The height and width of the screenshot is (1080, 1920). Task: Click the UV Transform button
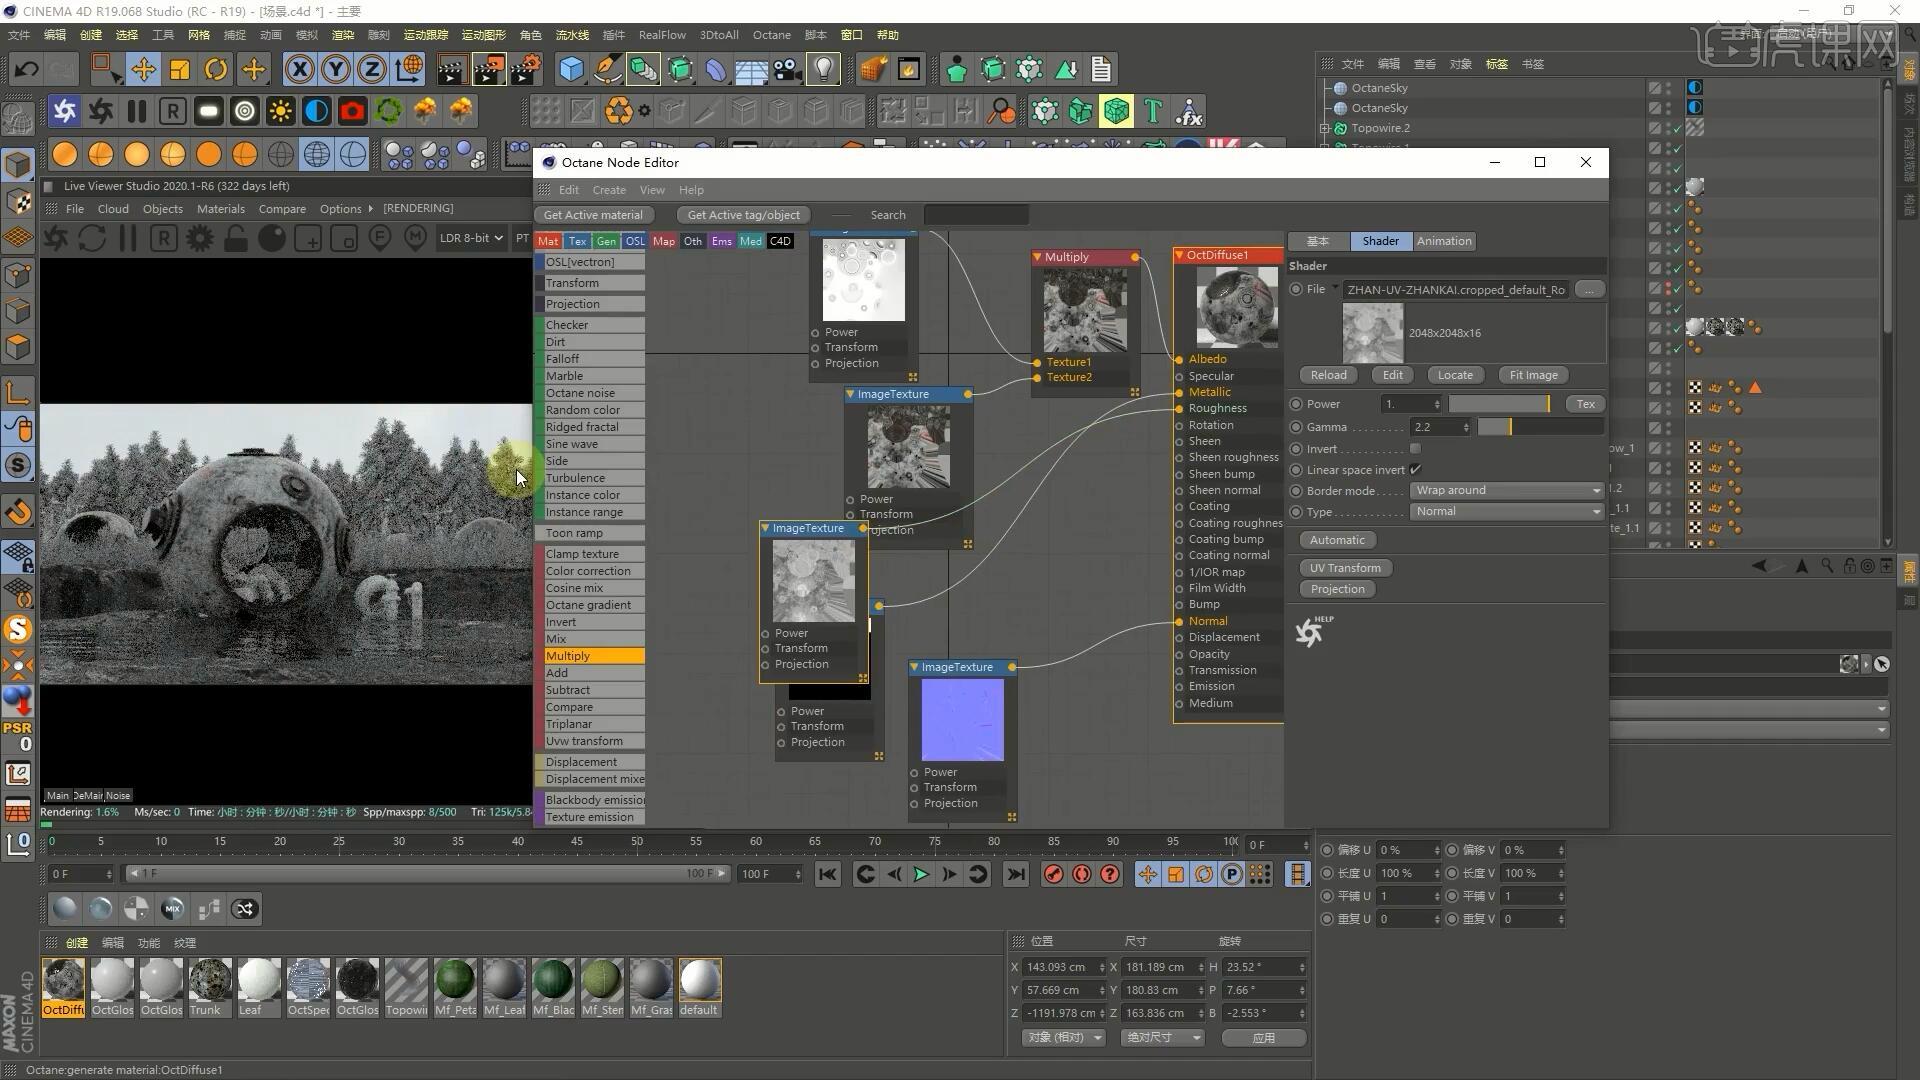coord(1345,568)
